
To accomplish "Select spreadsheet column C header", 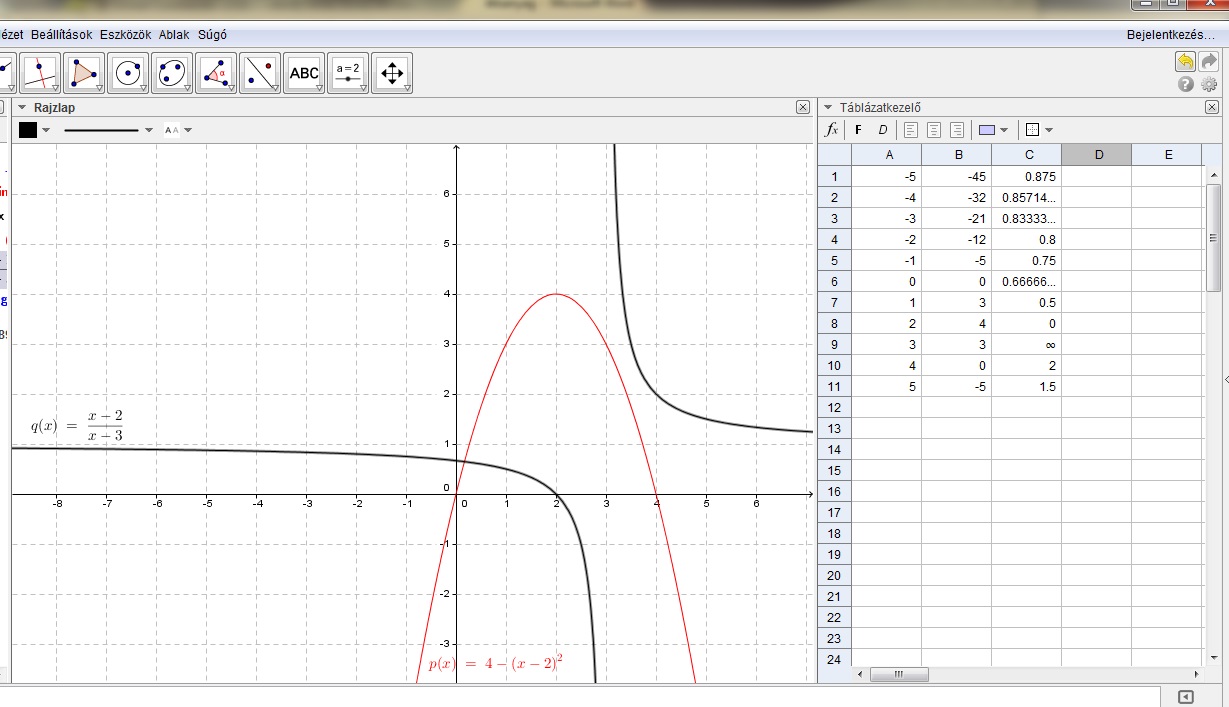I will point(1027,155).
